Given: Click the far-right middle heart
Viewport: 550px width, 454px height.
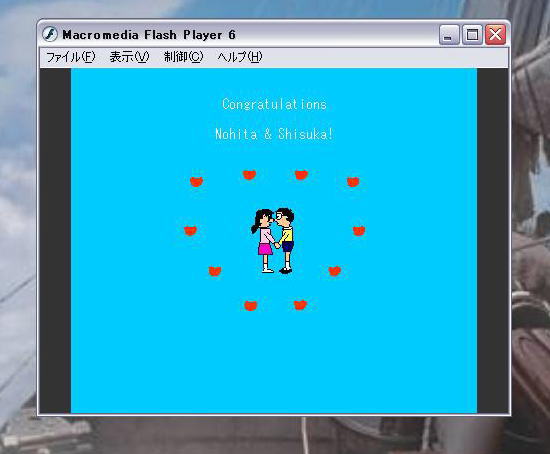Looking at the screenshot, I should [359, 231].
